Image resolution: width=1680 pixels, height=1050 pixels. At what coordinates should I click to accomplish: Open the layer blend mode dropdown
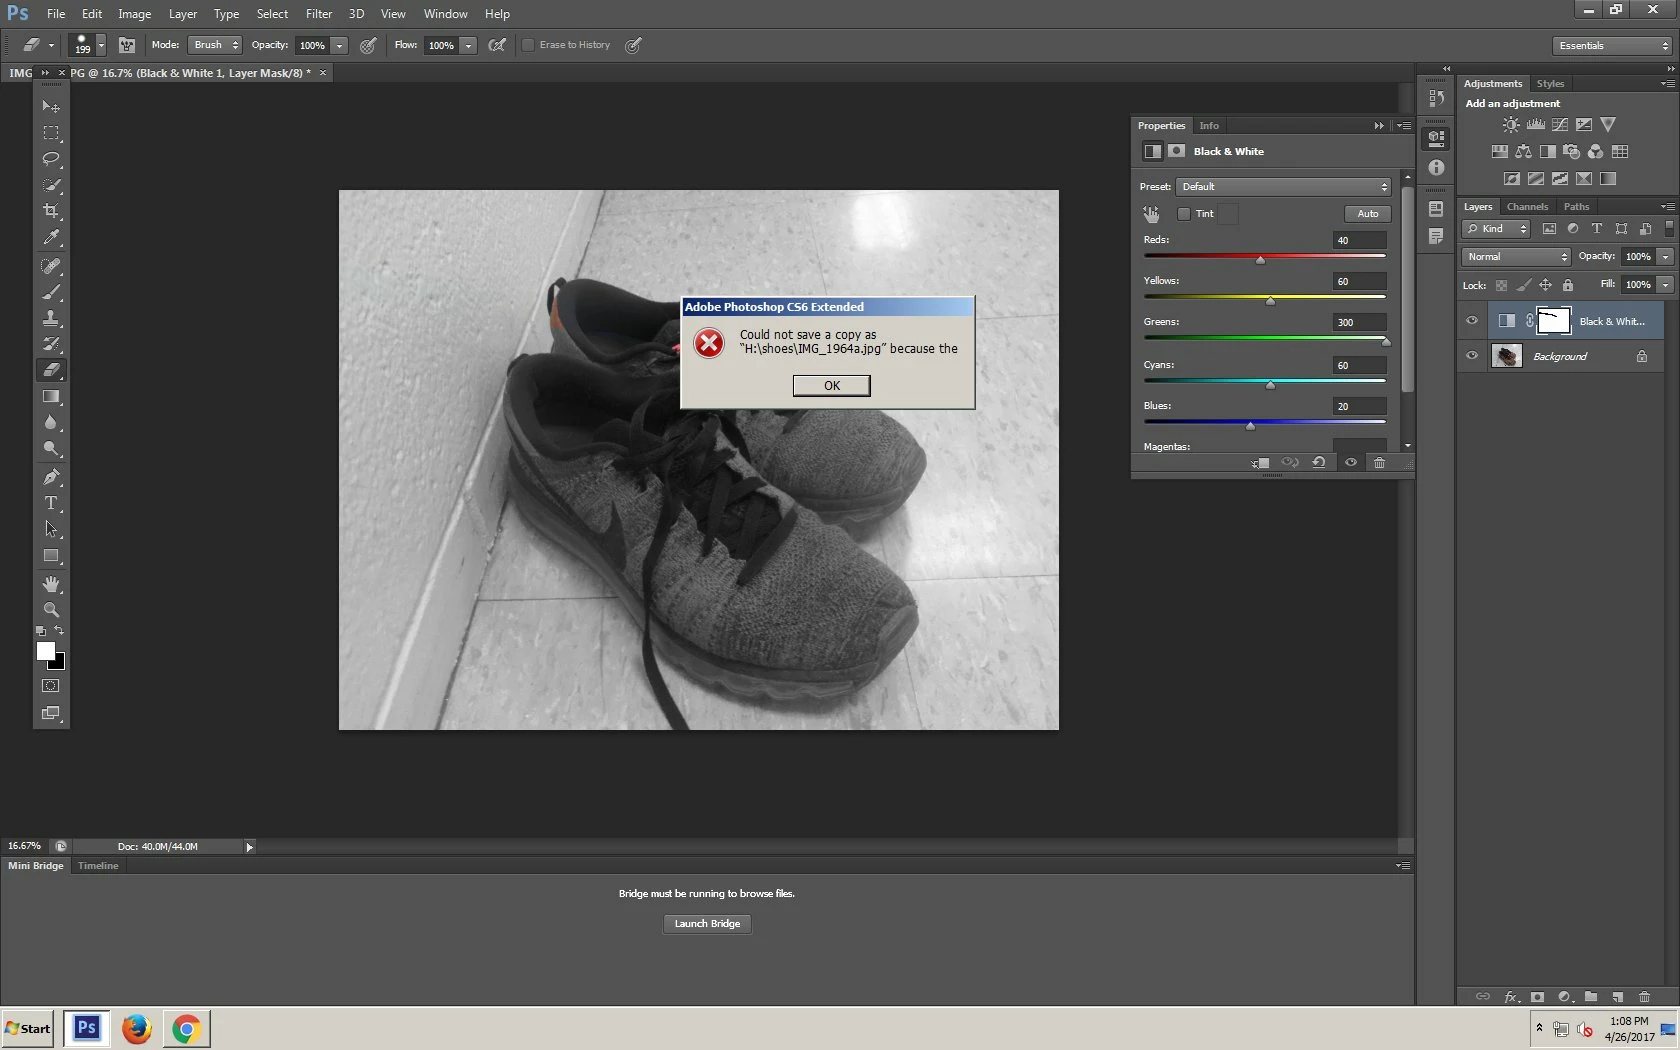pyautogui.click(x=1516, y=257)
